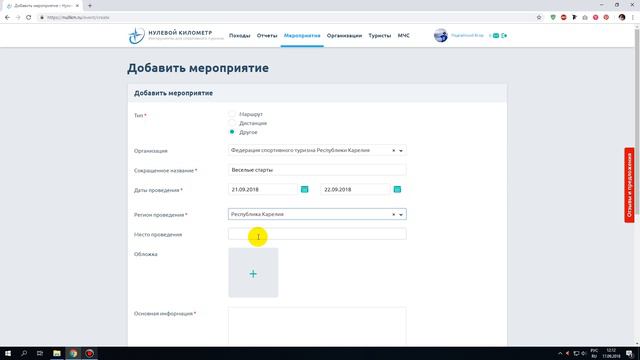640x360 pixels.
Task: Switch to Chrome on the taskbar
Action: pyautogui.click(x=73, y=353)
